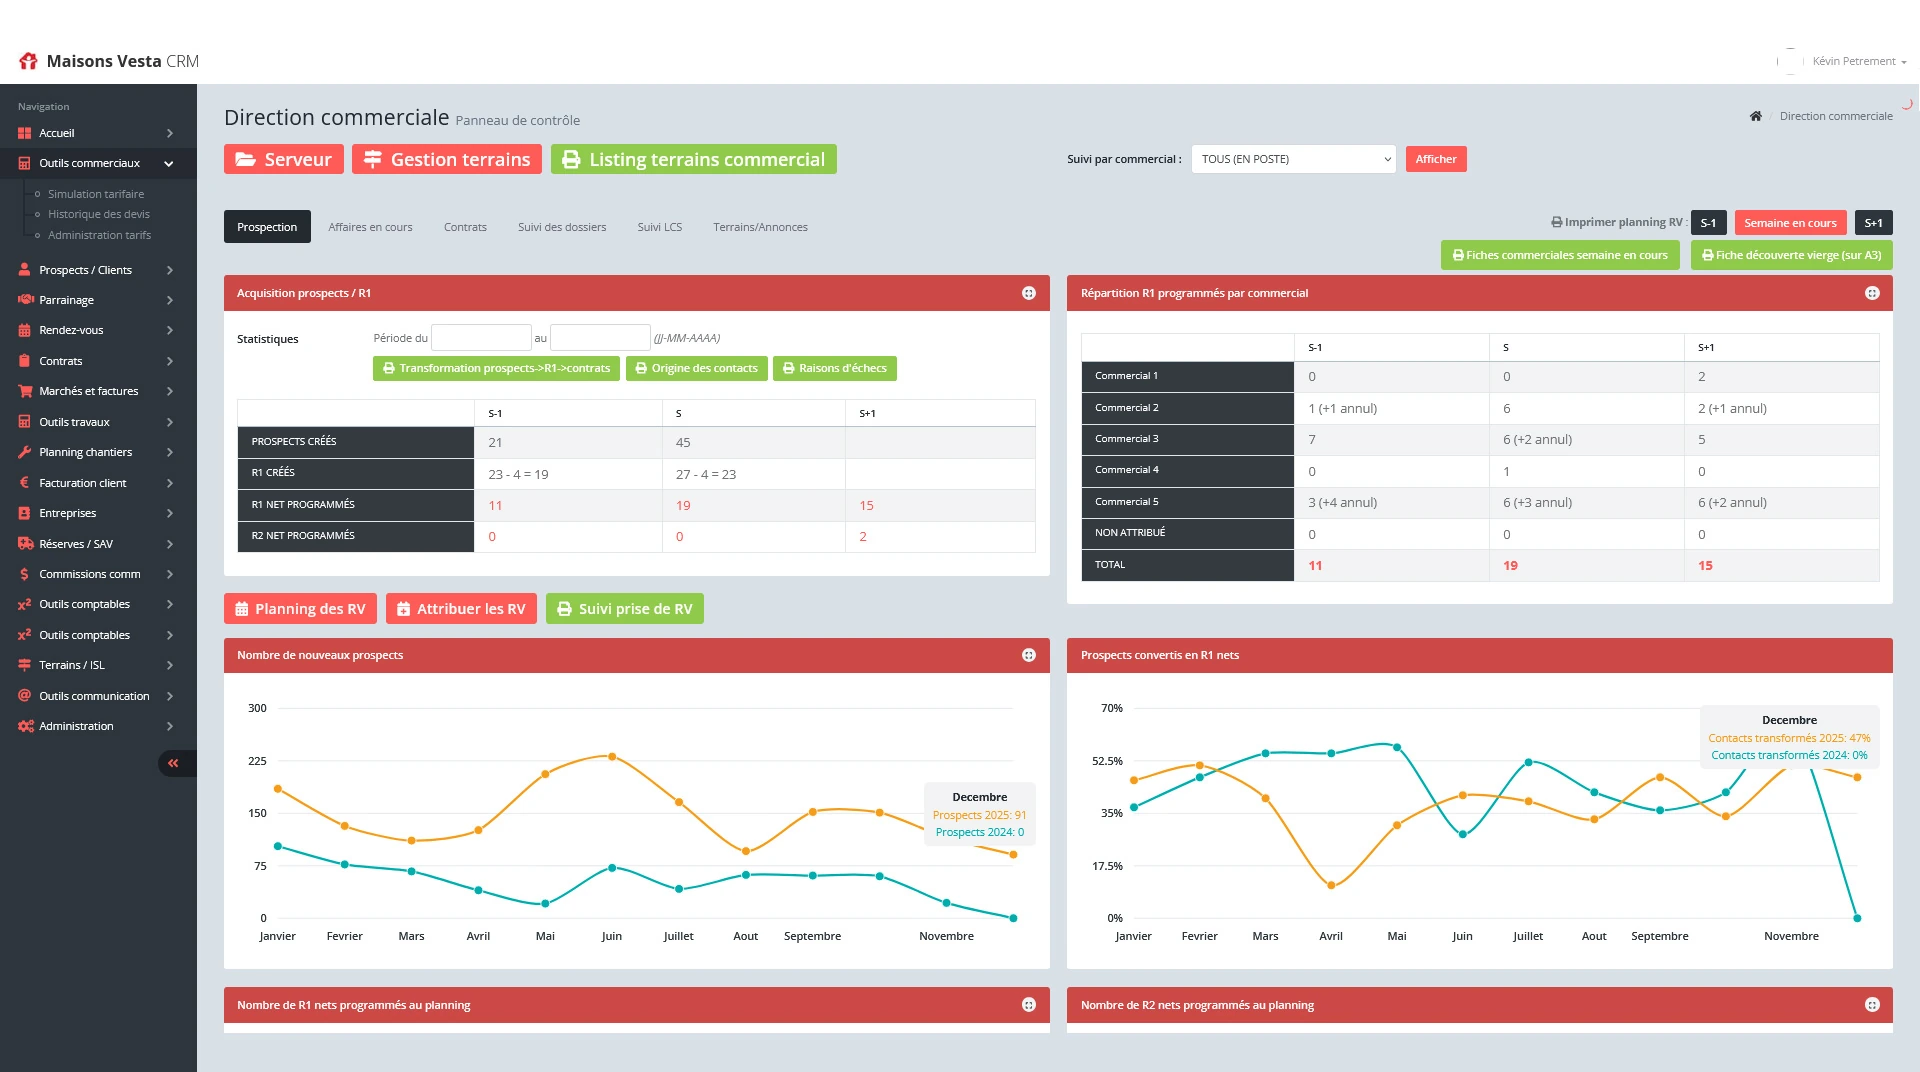Screen dimensions: 1920x1072
Task: Open the Suivi par commercial dropdown
Action: pyautogui.click(x=1293, y=159)
